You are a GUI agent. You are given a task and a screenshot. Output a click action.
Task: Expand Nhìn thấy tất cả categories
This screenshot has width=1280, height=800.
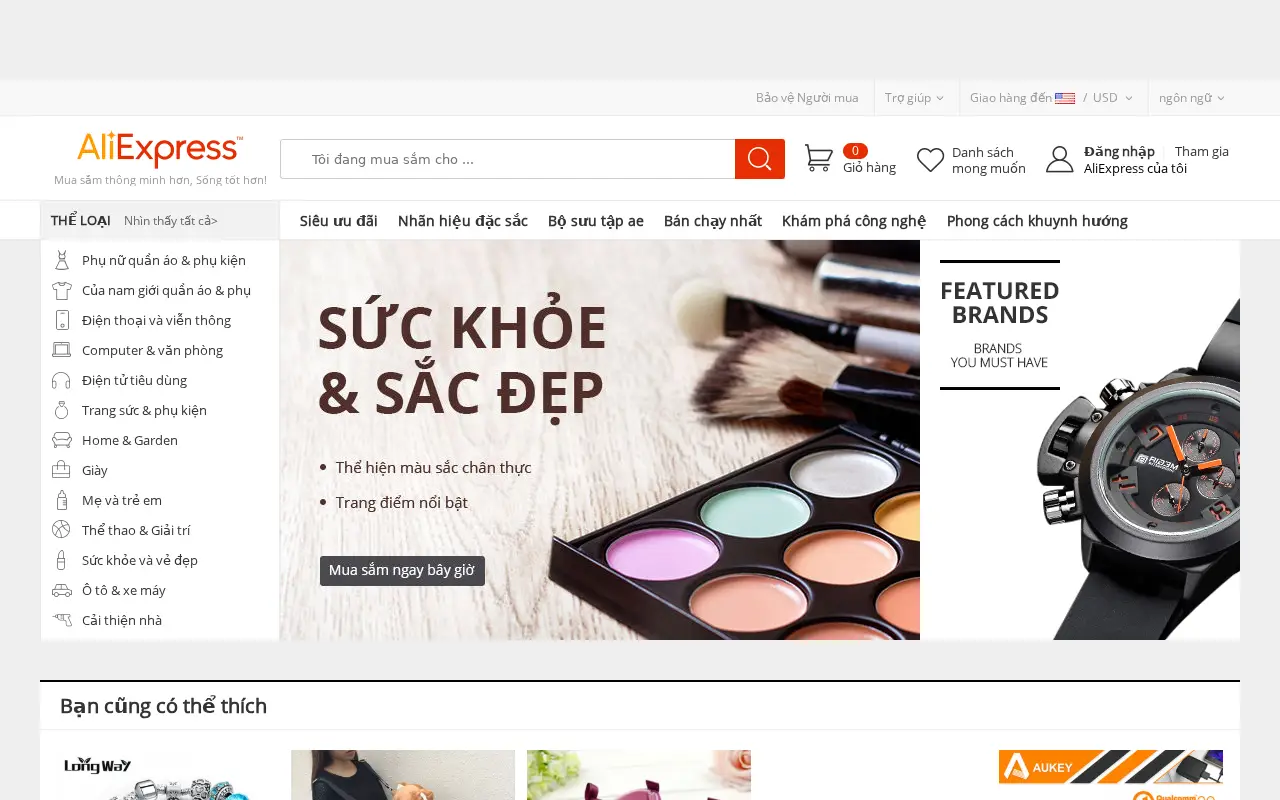pos(171,221)
